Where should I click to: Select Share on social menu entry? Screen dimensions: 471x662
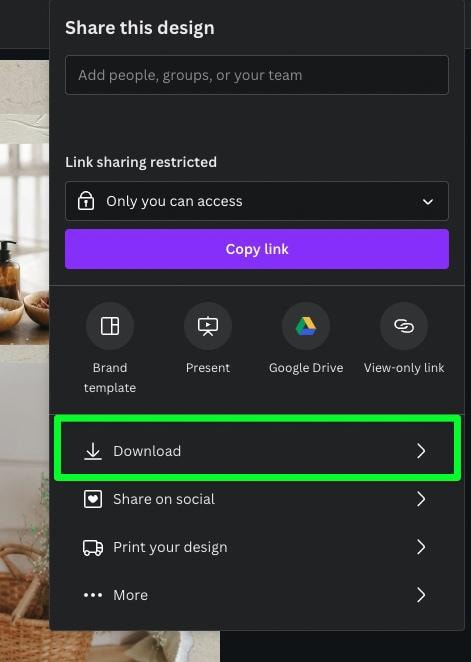coord(257,499)
